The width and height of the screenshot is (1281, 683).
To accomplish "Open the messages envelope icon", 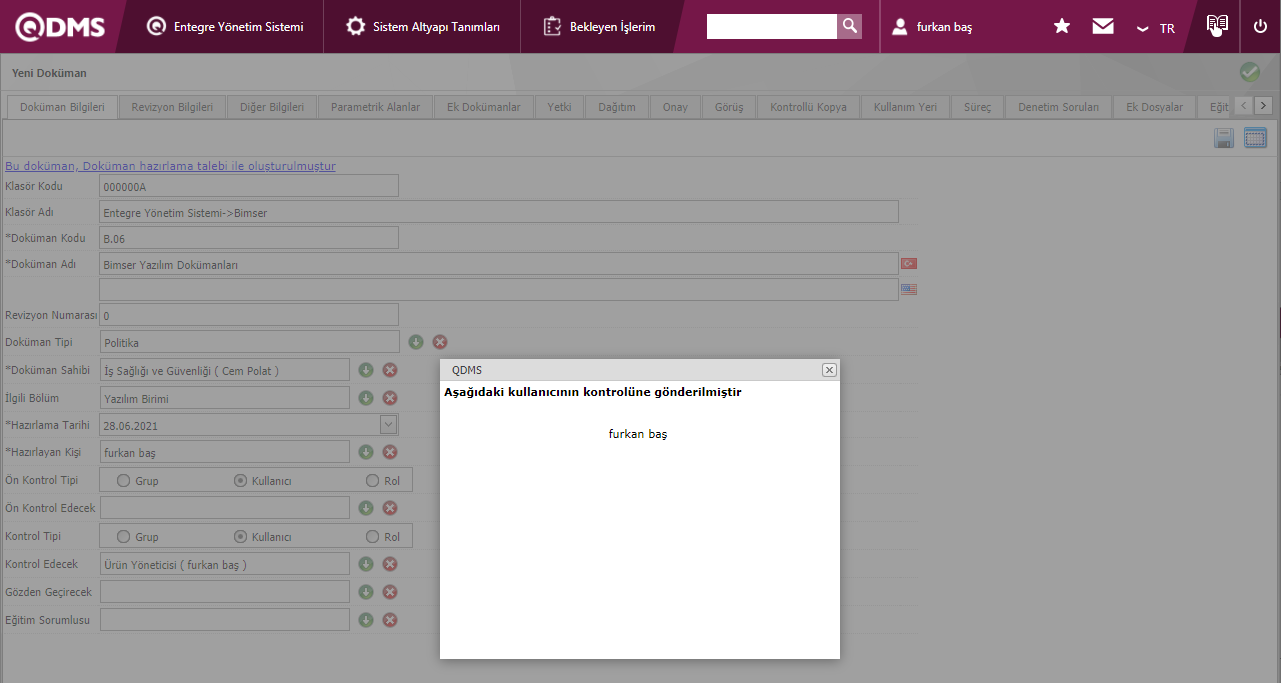I will pyautogui.click(x=1103, y=27).
